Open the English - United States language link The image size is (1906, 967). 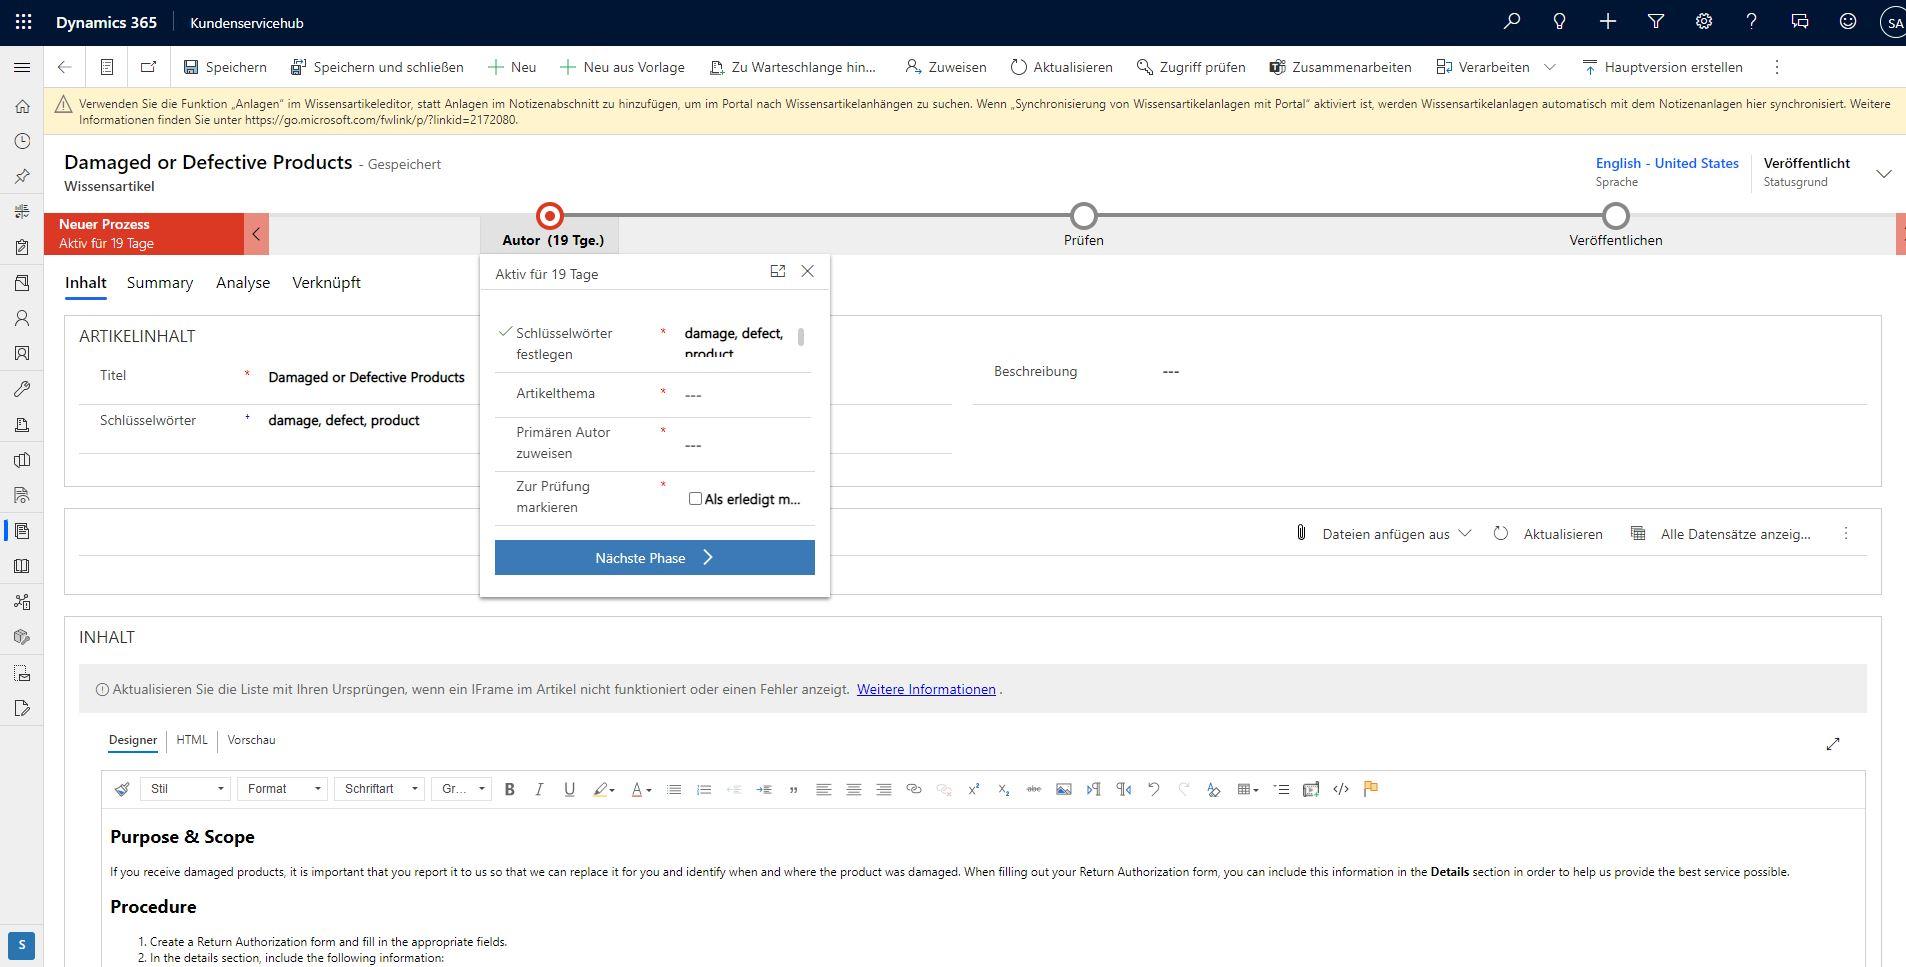1667,163
